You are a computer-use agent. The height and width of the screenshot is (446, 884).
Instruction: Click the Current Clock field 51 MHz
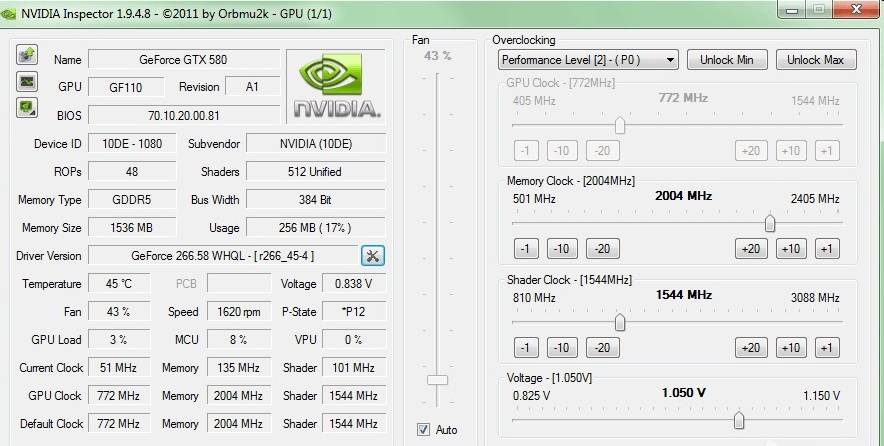(119, 368)
